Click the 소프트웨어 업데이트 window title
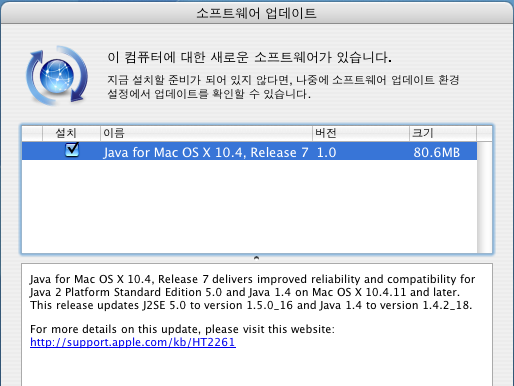This screenshot has height=386, width=514. pos(256,13)
